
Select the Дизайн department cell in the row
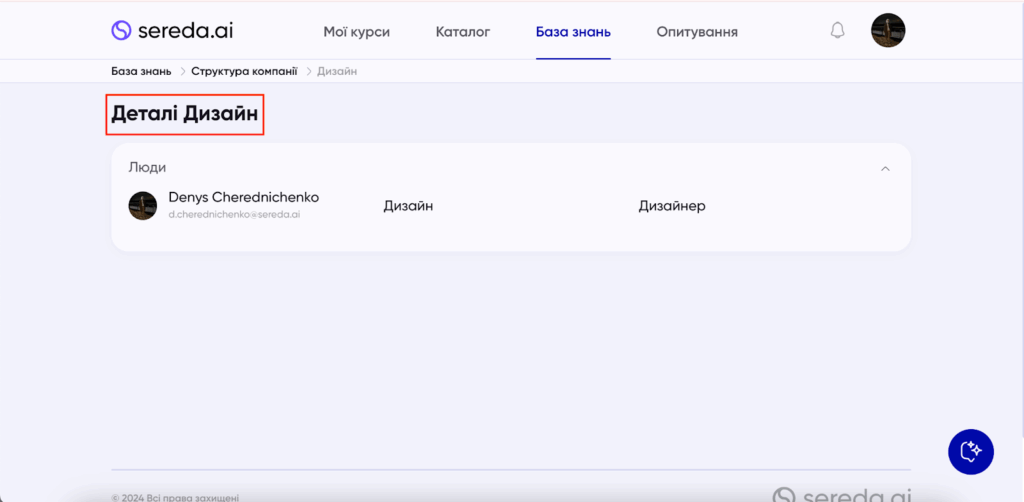408,206
